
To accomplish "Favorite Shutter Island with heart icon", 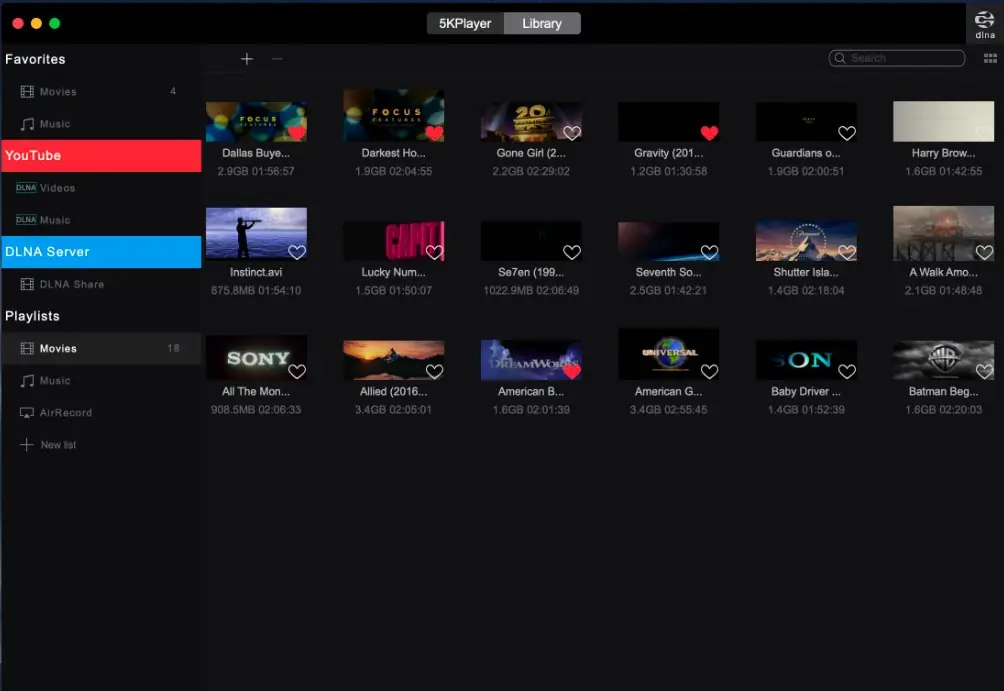I will click(847, 252).
